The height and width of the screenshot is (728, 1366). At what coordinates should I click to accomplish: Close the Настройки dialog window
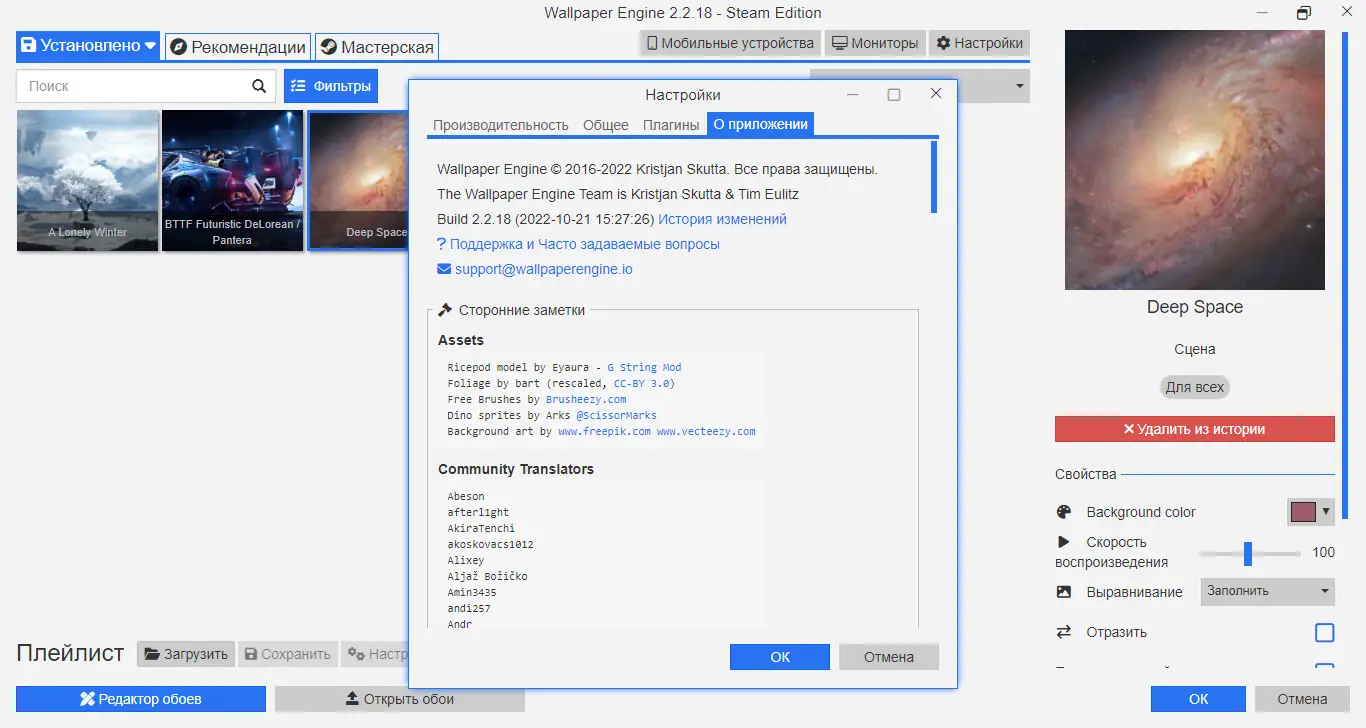click(x=936, y=94)
